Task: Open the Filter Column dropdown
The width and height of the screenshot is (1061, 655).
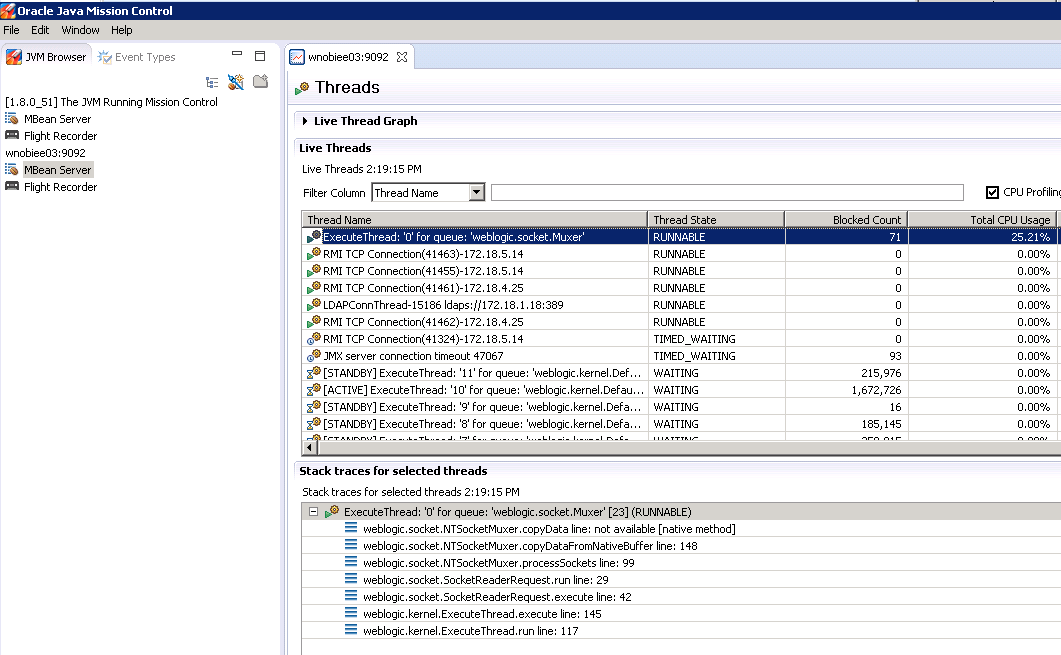Action: (476, 193)
